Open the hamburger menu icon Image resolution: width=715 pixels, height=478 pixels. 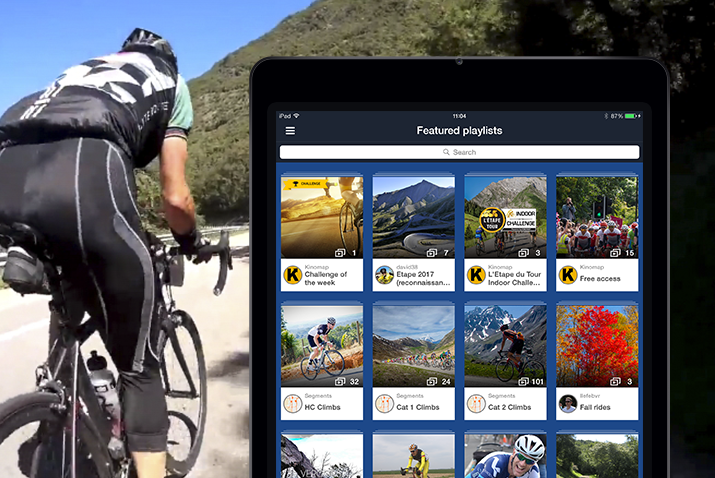click(x=290, y=131)
